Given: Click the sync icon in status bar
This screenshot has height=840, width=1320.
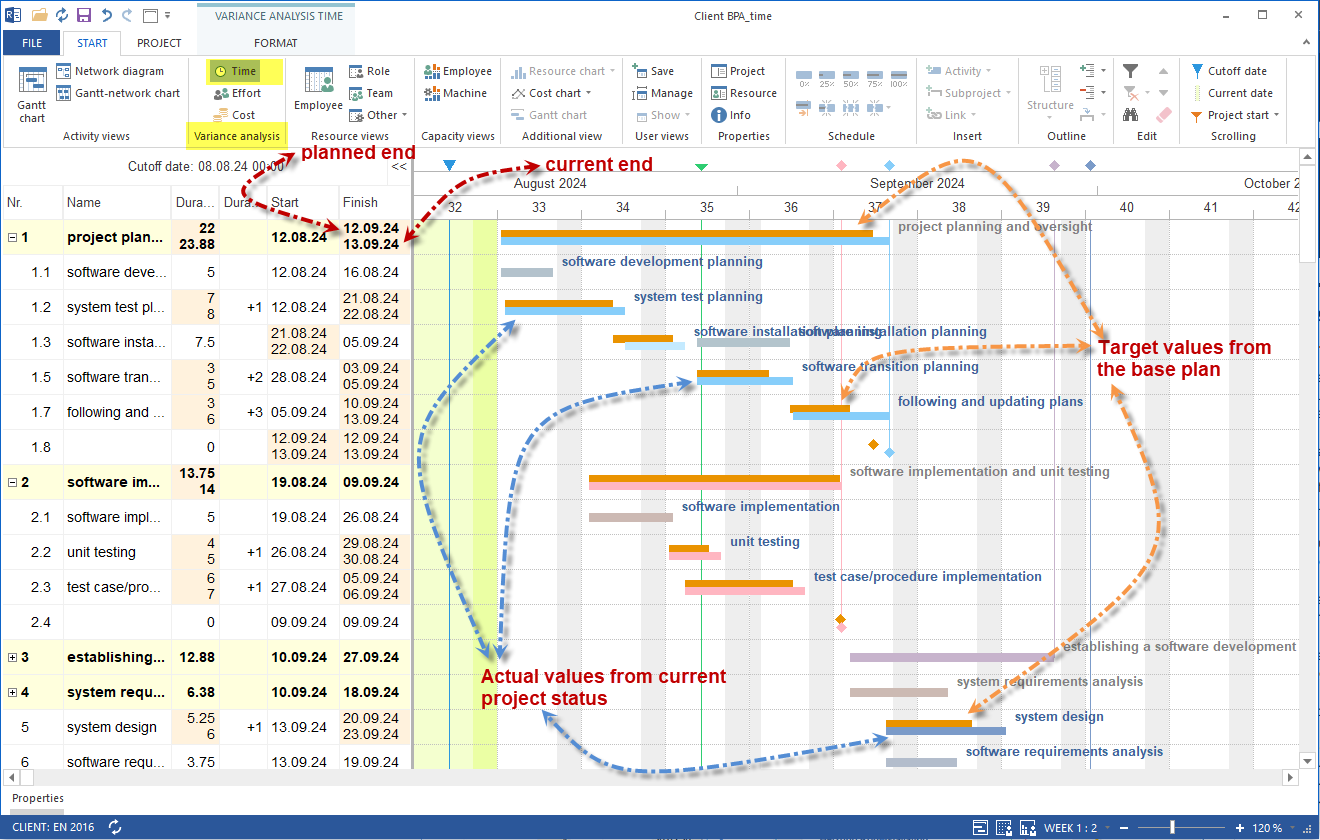Looking at the screenshot, I should click(x=115, y=827).
